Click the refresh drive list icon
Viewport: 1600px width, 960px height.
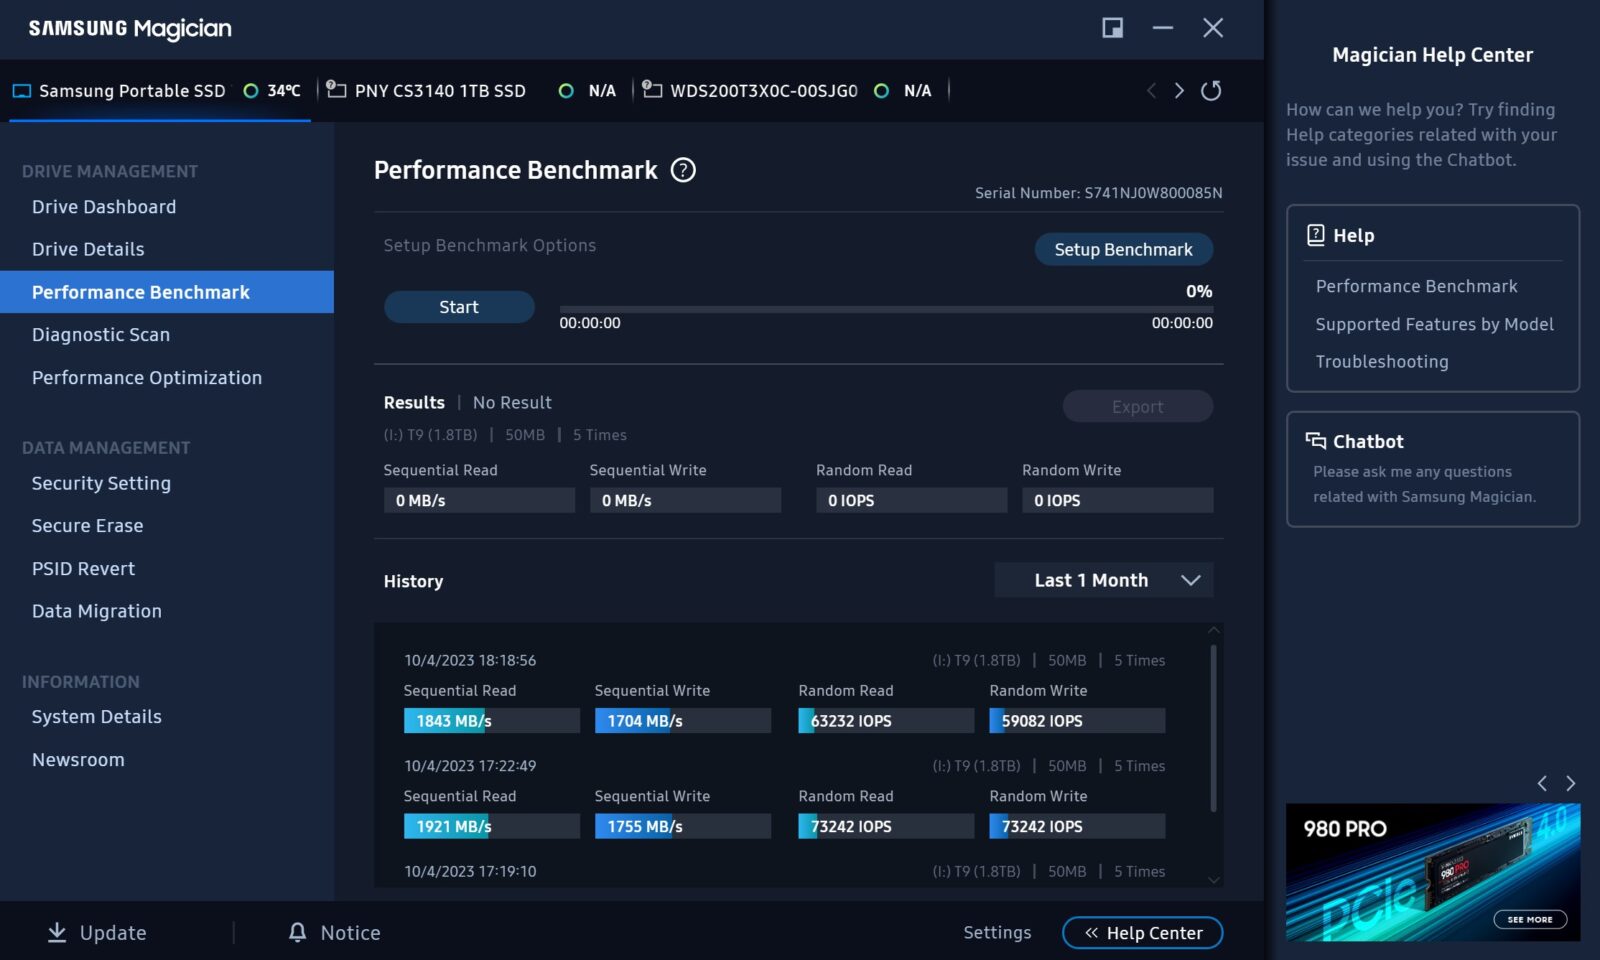[x=1211, y=91]
